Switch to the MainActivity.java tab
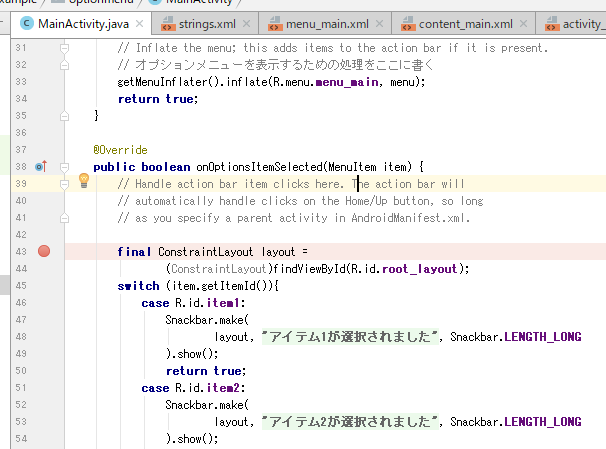This screenshot has height=449, width=606. tap(81, 24)
